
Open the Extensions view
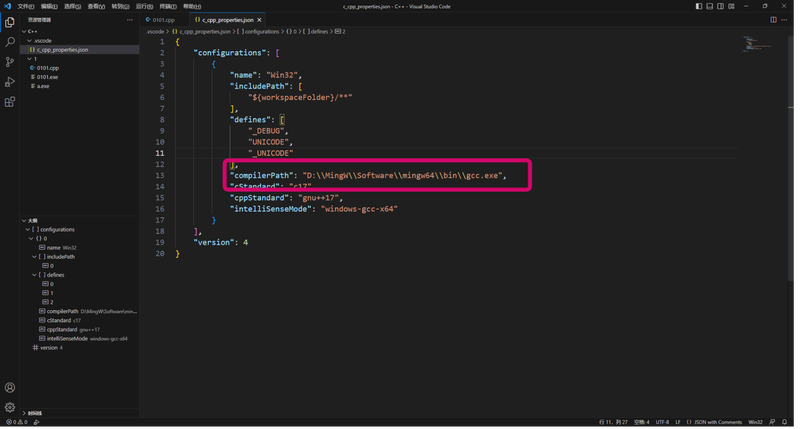(10, 102)
